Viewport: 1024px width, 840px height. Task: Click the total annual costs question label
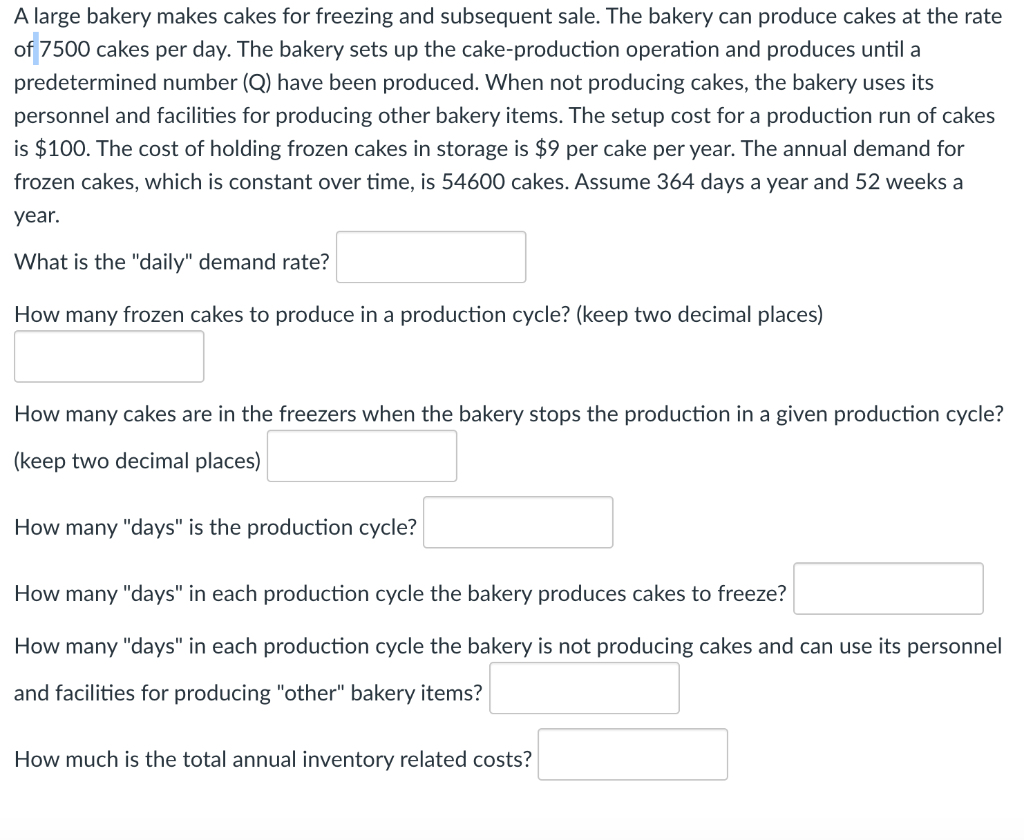click(270, 759)
